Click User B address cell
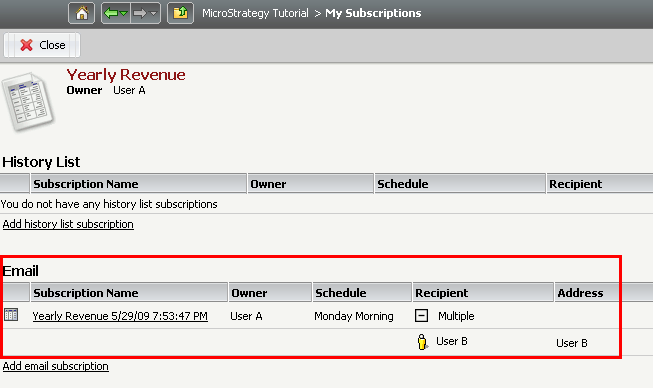 point(572,343)
